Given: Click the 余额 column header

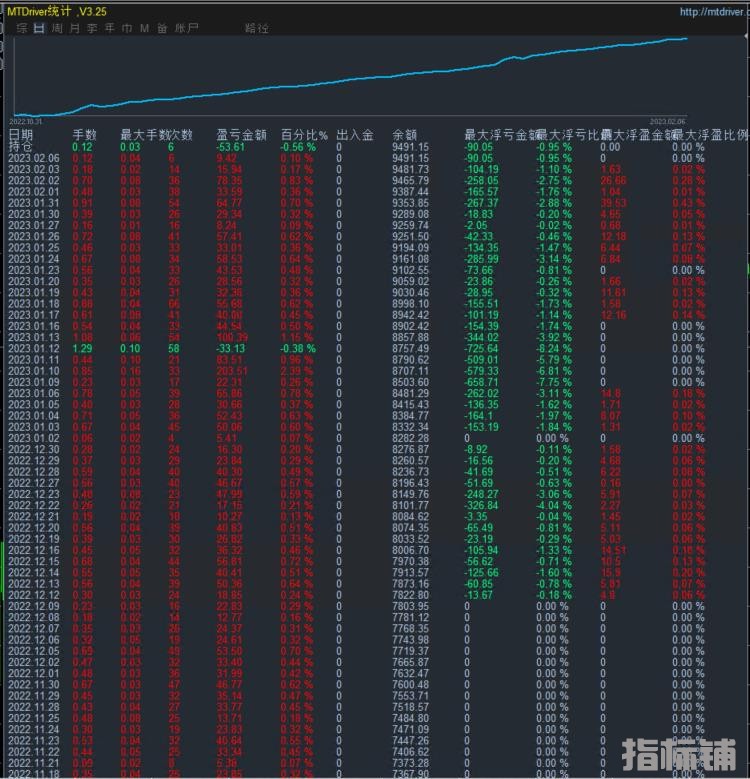Looking at the screenshot, I should click(404, 134).
